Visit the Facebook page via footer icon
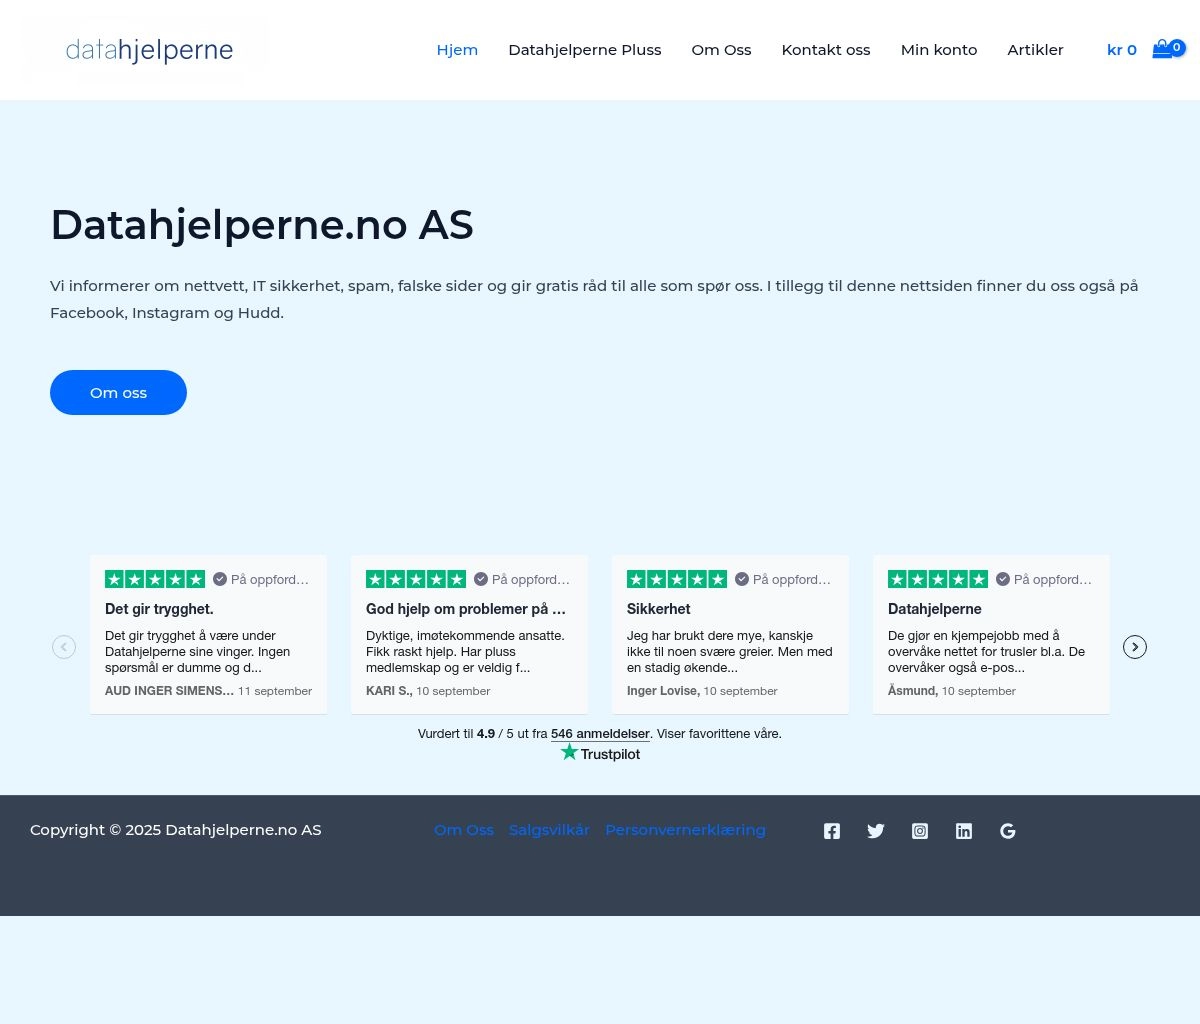 tap(832, 831)
